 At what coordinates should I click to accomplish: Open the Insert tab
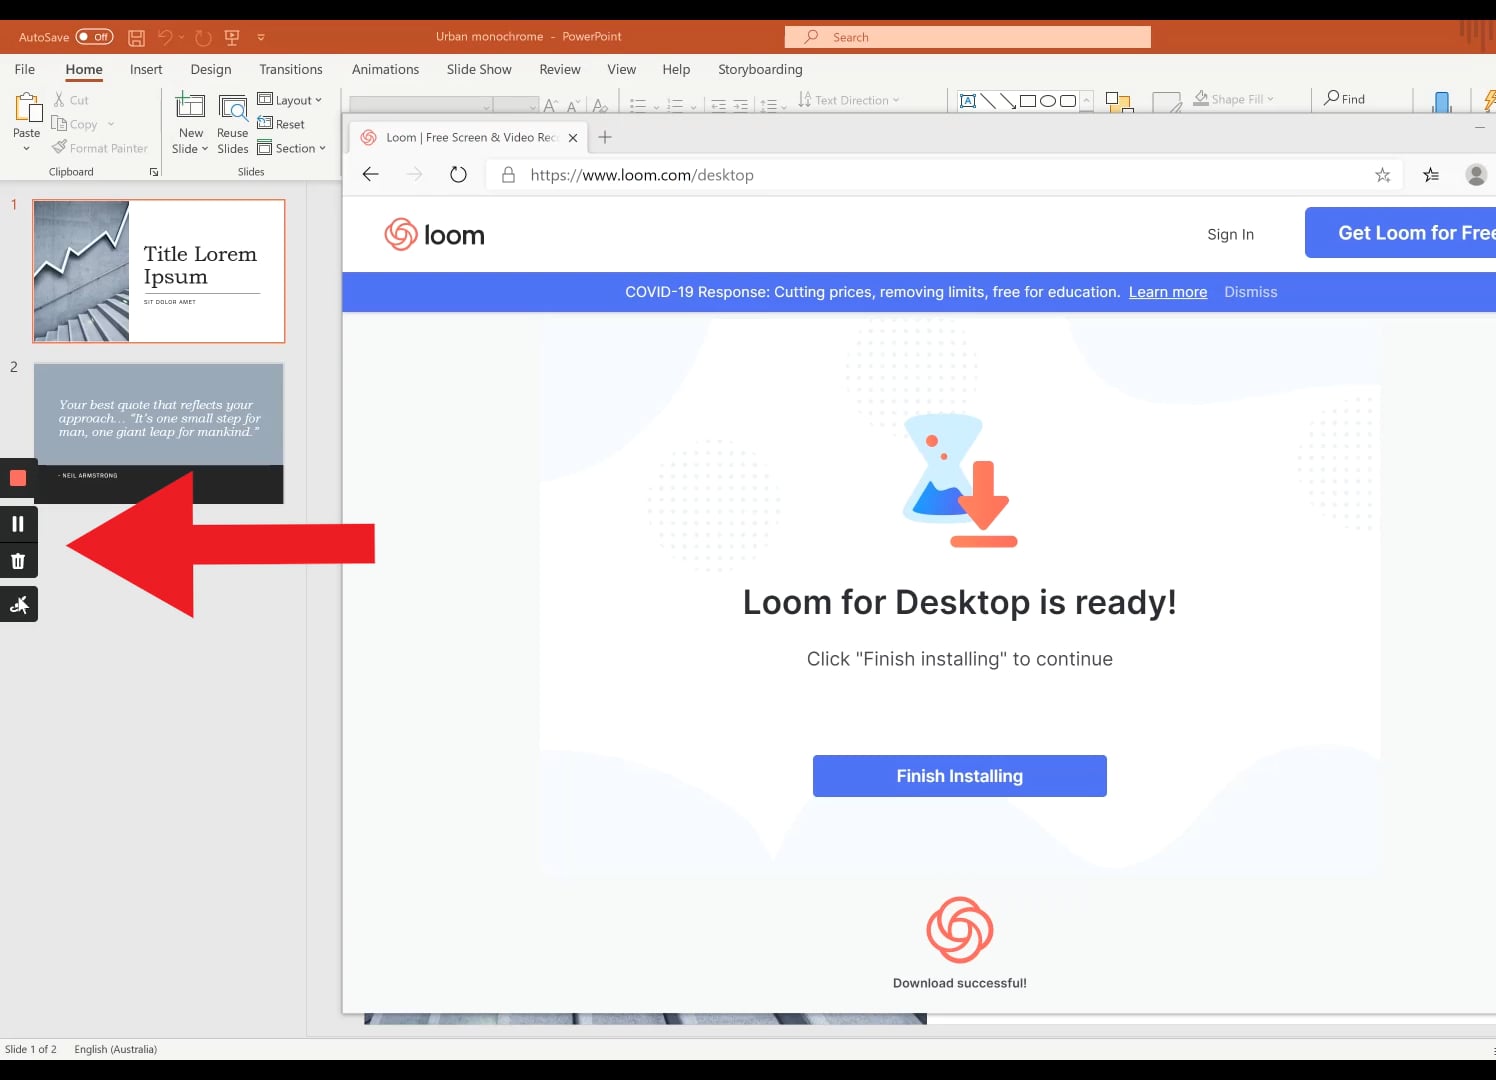point(146,69)
